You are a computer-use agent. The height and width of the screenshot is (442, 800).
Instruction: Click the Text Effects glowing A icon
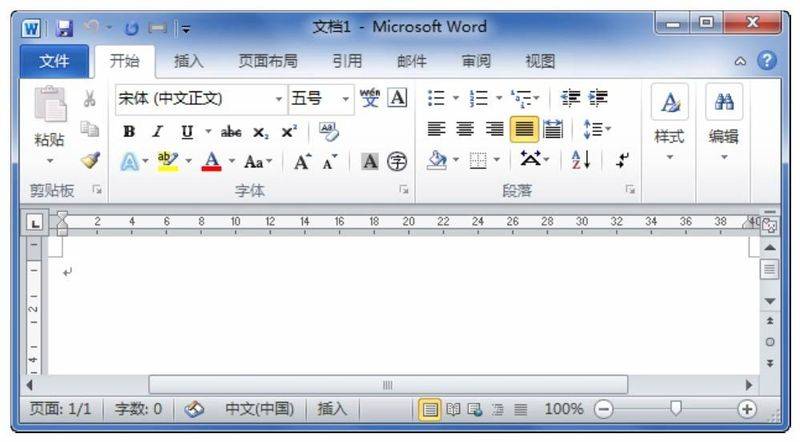130,162
